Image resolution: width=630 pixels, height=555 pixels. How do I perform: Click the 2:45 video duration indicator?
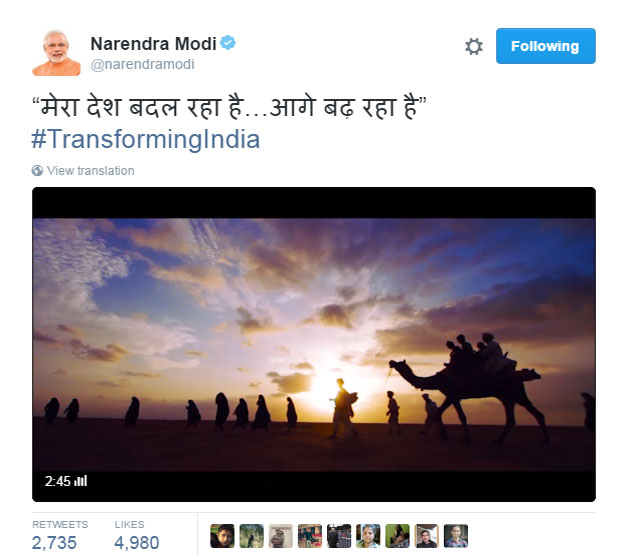[66, 481]
